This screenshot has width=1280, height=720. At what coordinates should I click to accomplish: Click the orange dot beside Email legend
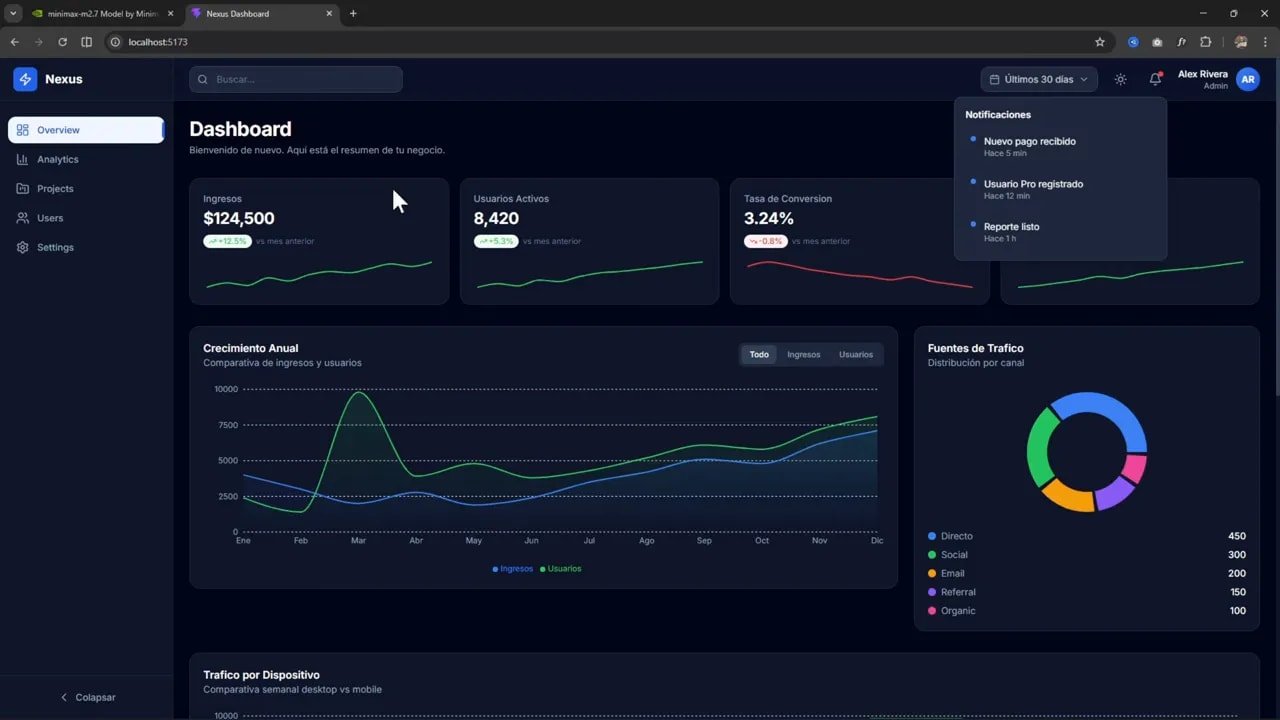tap(932, 573)
